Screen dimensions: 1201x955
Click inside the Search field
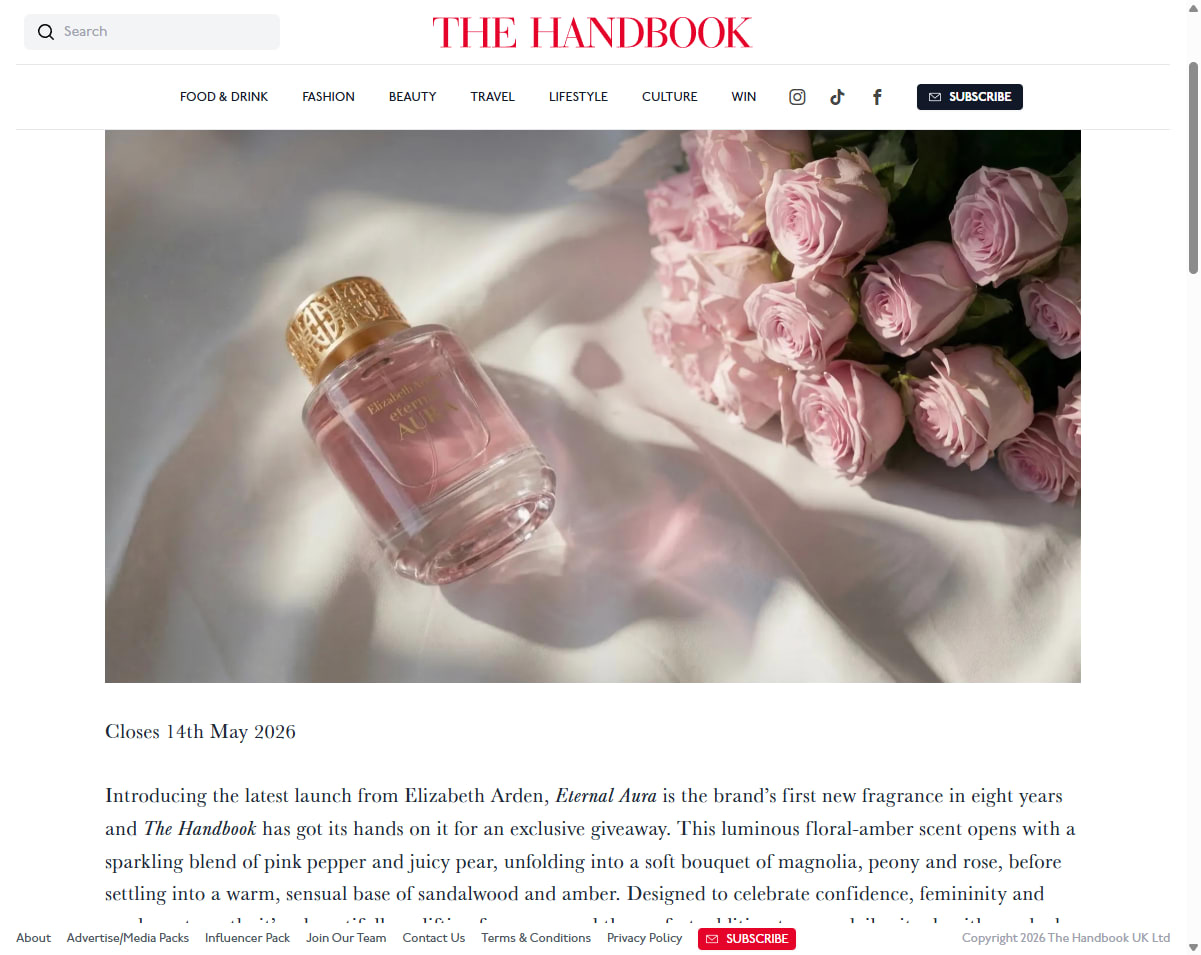tap(152, 32)
